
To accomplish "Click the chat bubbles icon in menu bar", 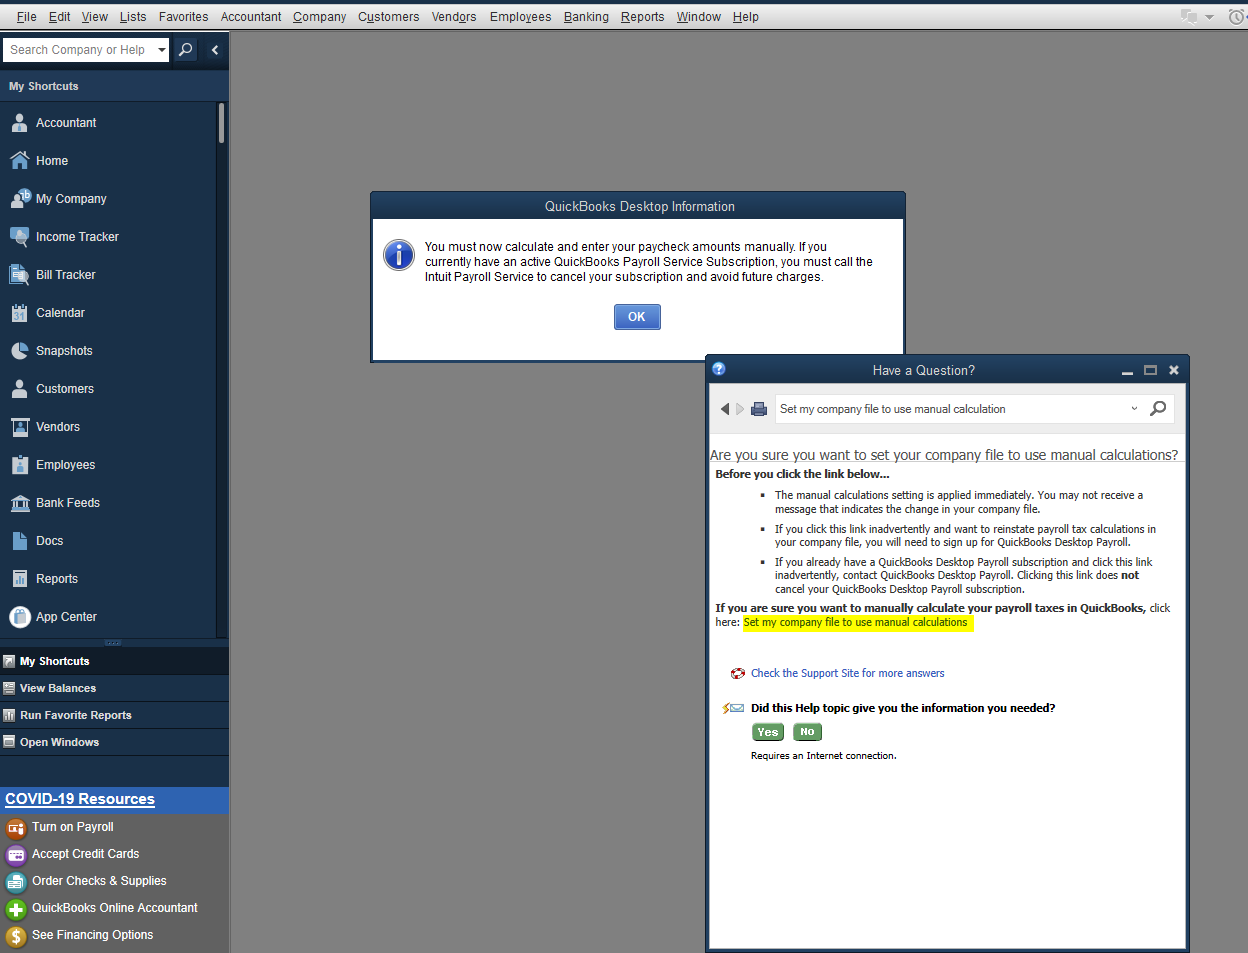I will click(1189, 17).
